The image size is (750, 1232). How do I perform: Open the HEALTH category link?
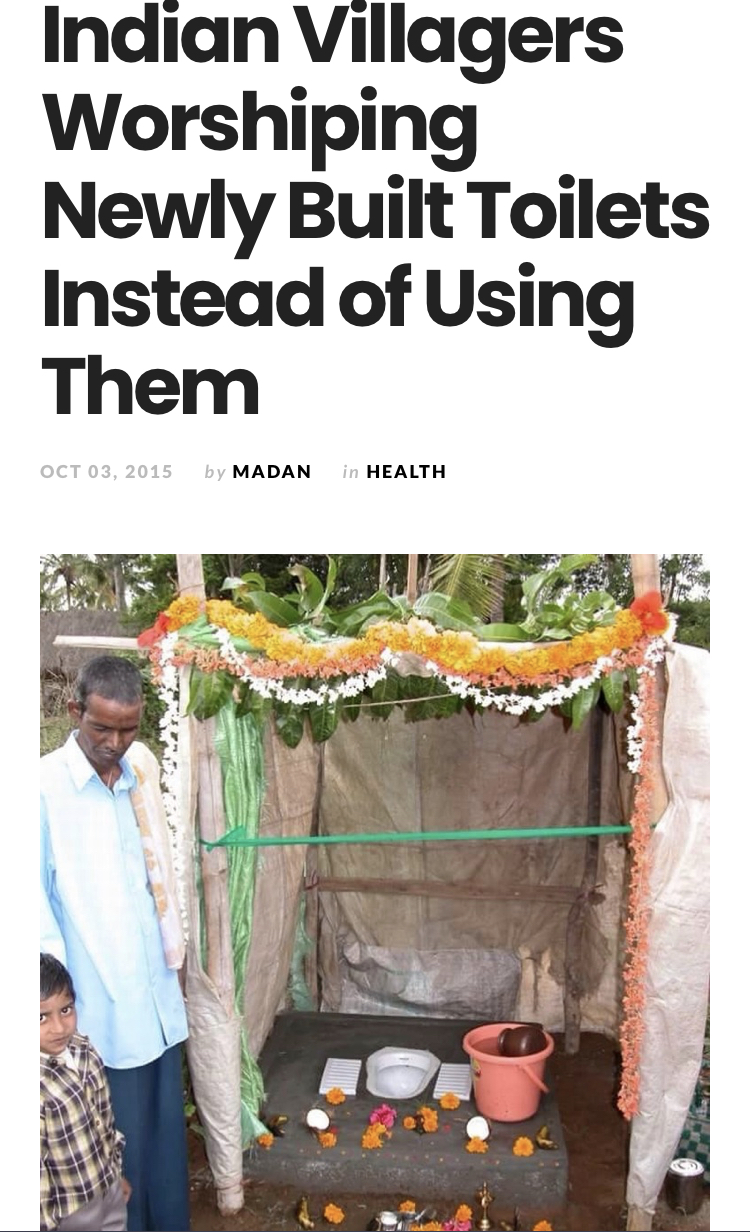click(406, 471)
